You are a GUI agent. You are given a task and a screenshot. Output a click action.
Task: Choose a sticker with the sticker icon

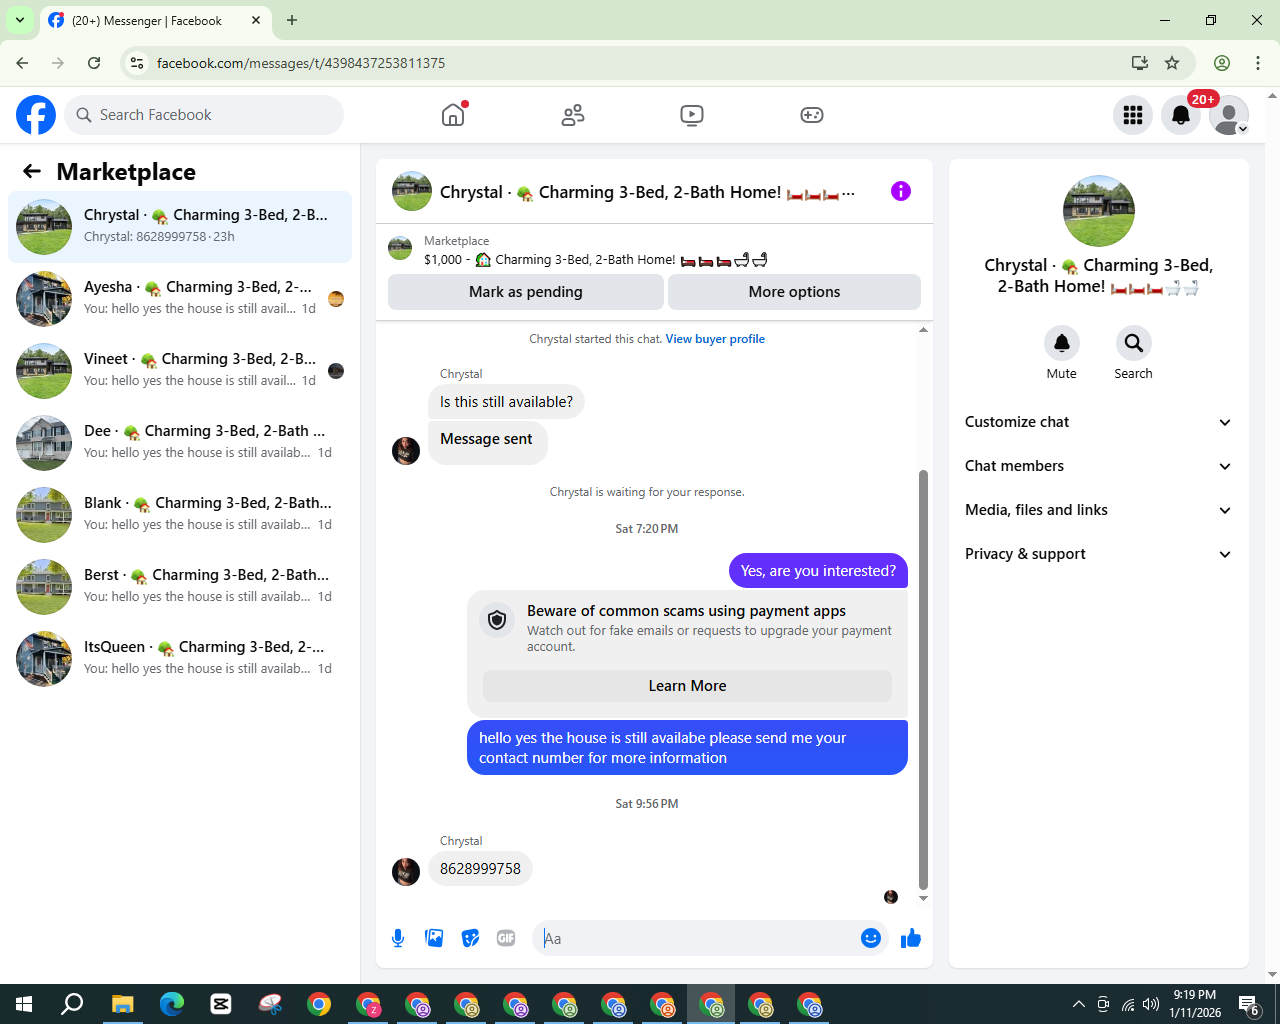(x=470, y=938)
